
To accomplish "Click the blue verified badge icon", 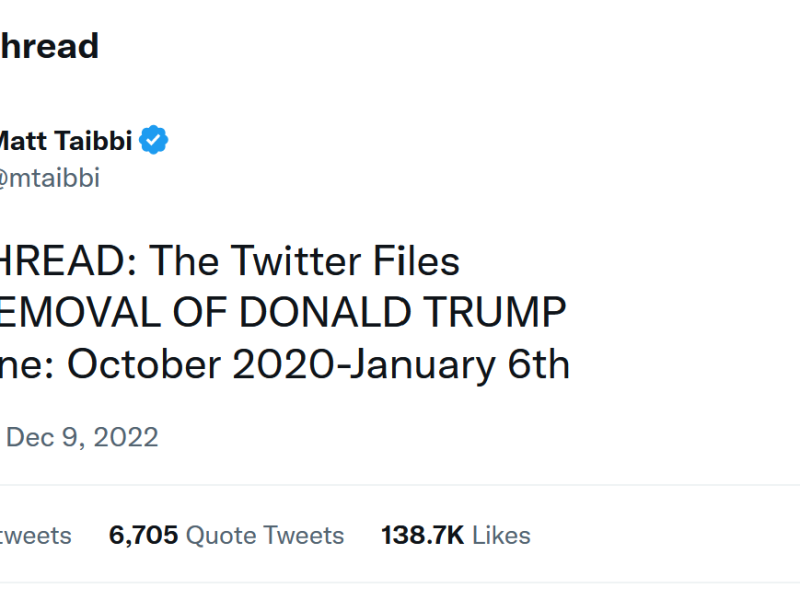I will coord(153,141).
